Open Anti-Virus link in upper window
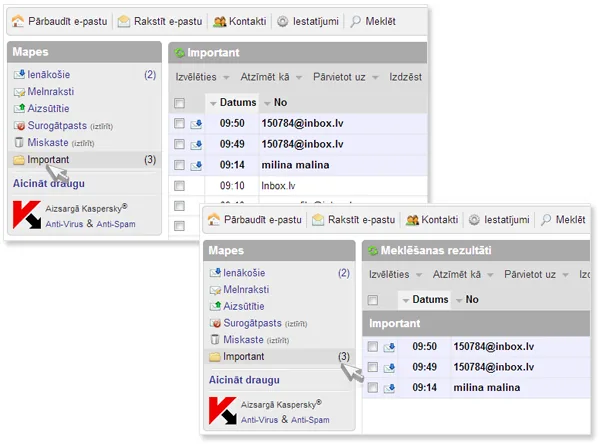Image resolution: width=600 pixels, height=448 pixels. coord(64,224)
